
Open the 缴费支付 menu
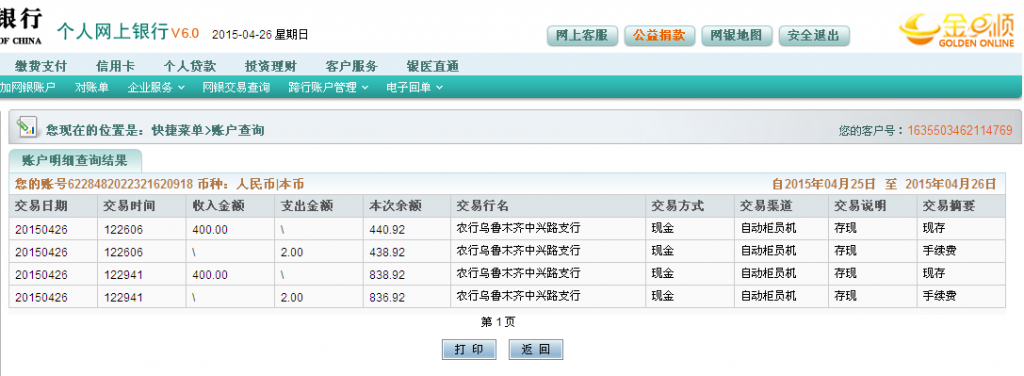(41, 67)
